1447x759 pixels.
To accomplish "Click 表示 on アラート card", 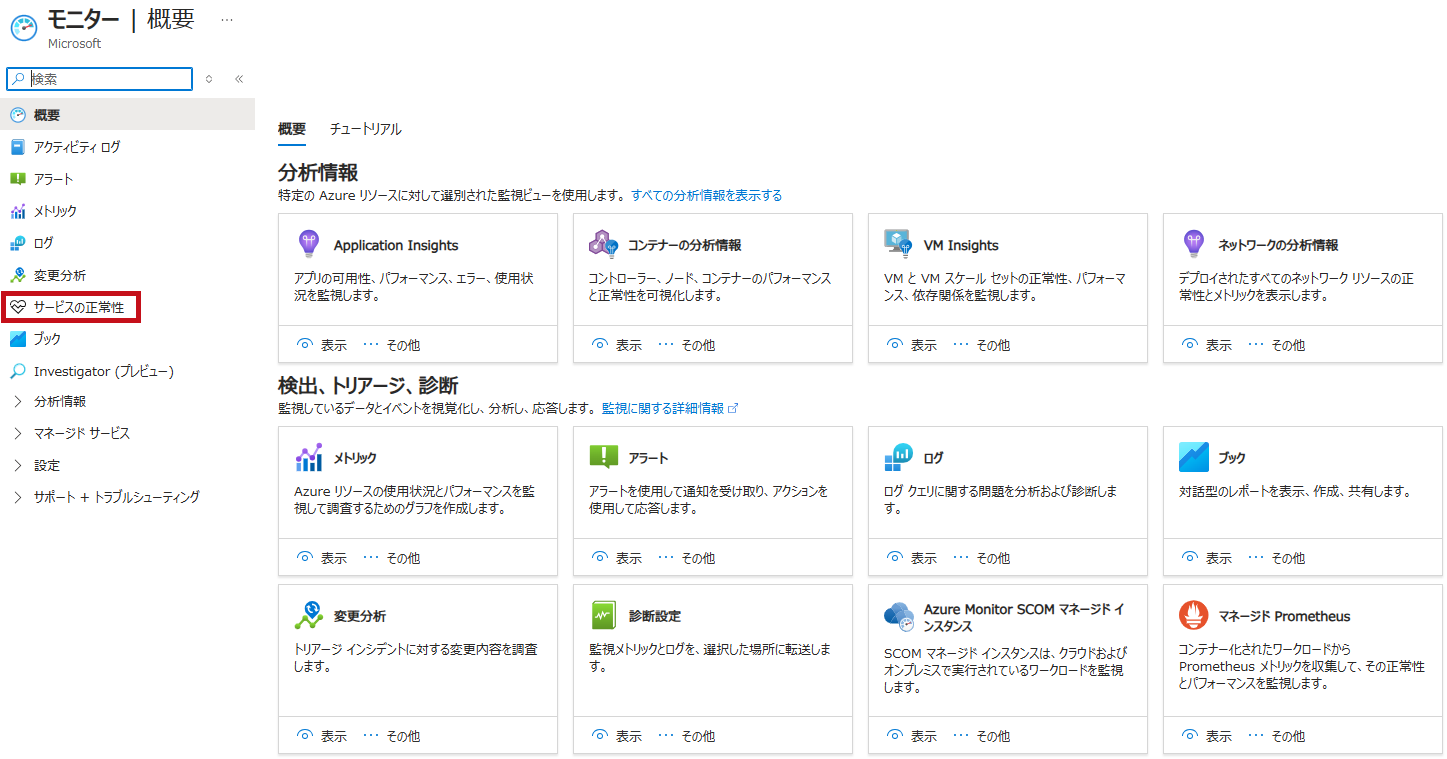I will click(617, 558).
